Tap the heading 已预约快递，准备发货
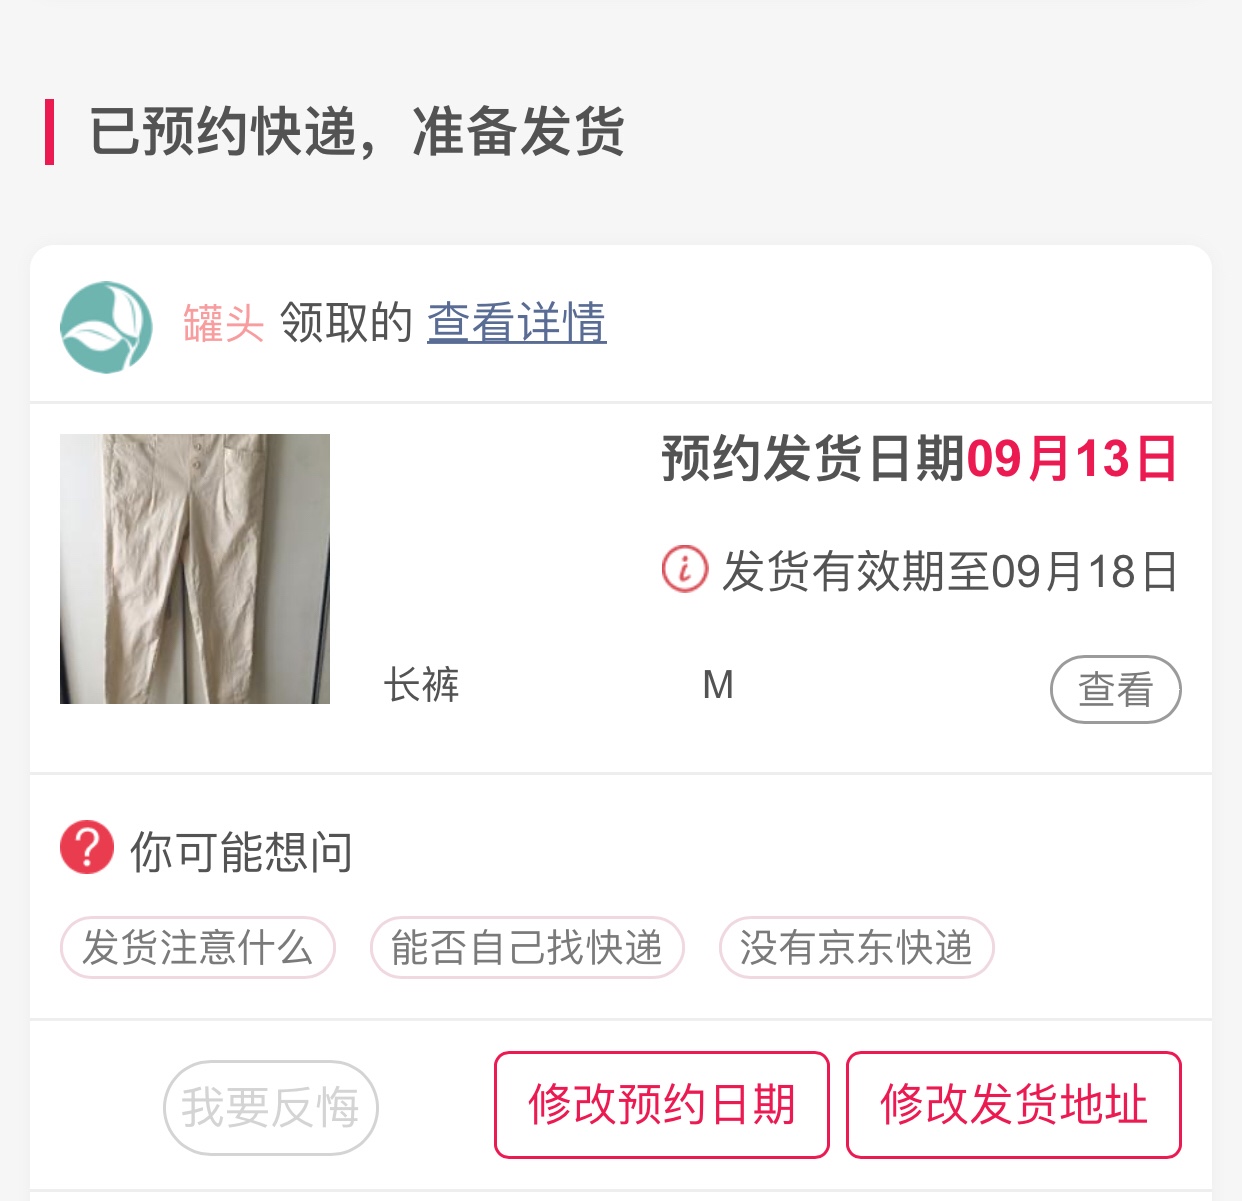The height and width of the screenshot is (1201, 1242). [x=357, y=131]
